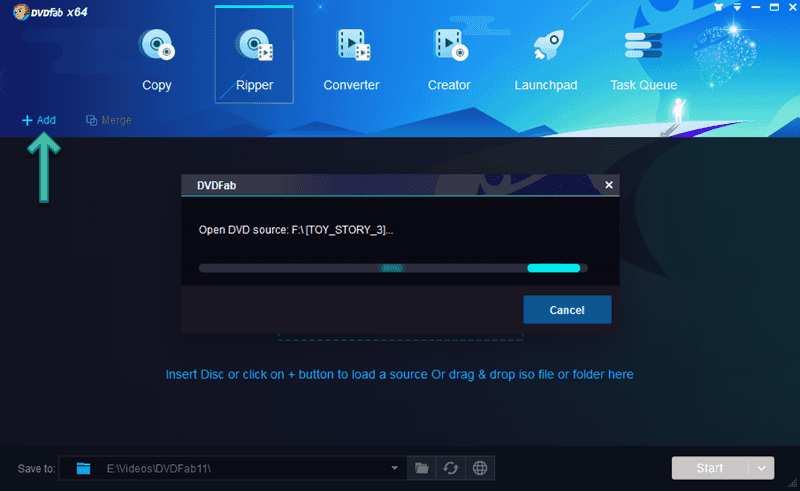Cancel opening the DVD source

(567, 310)
